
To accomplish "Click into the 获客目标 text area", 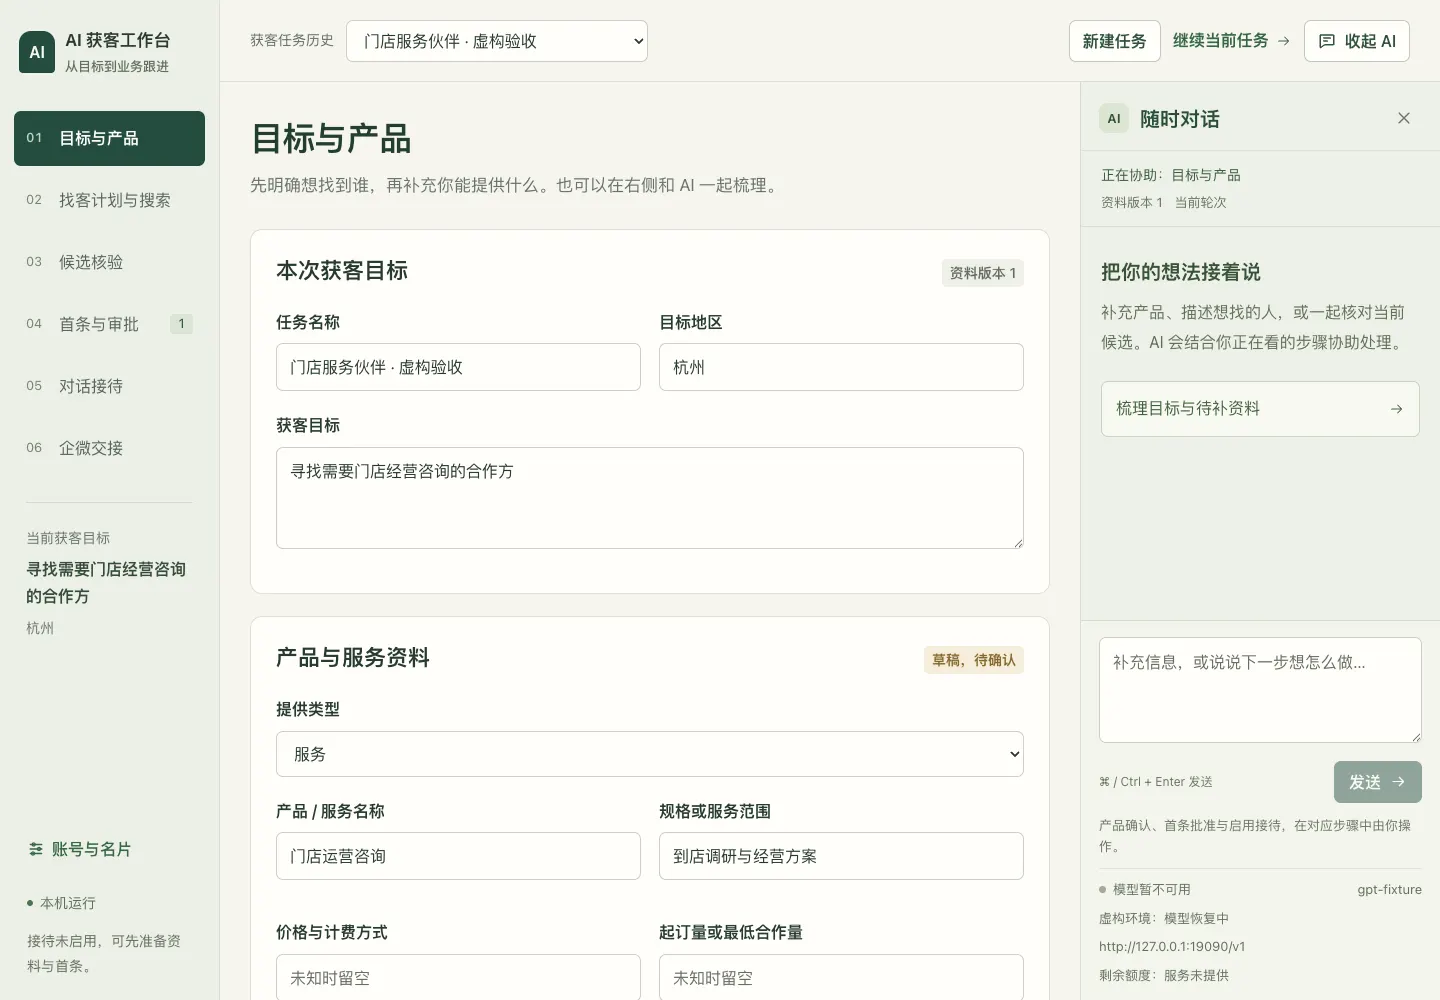I will point(650,498).
